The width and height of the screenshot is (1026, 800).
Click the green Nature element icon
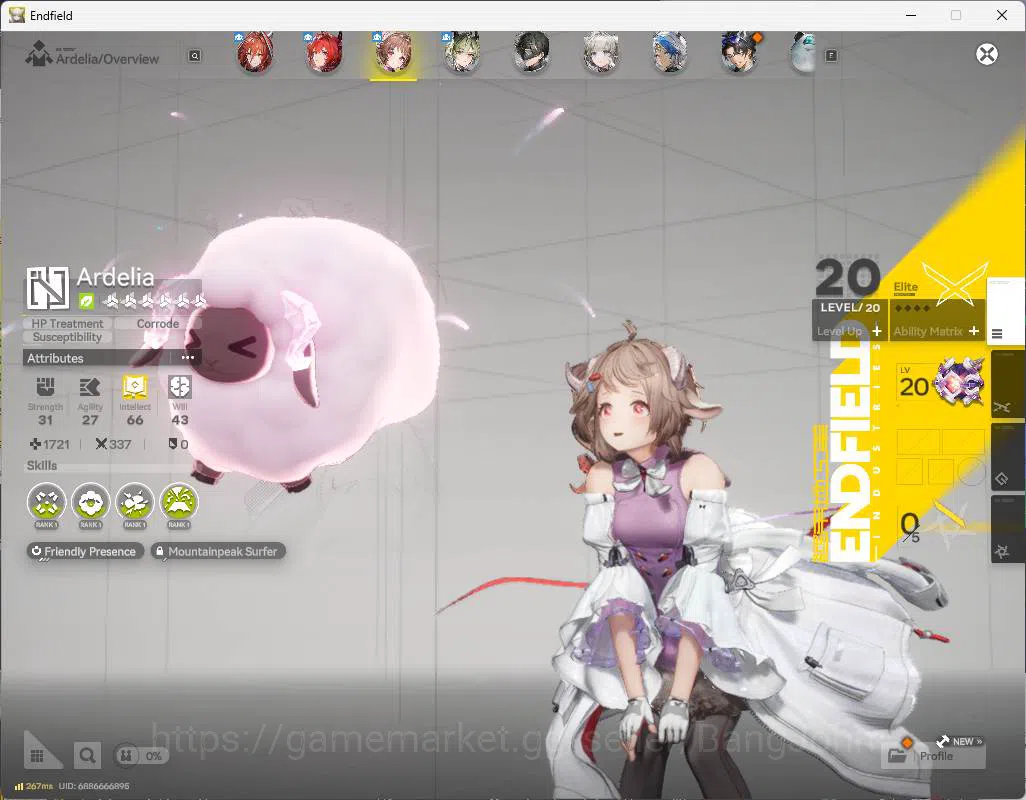(x=86, y=301)
